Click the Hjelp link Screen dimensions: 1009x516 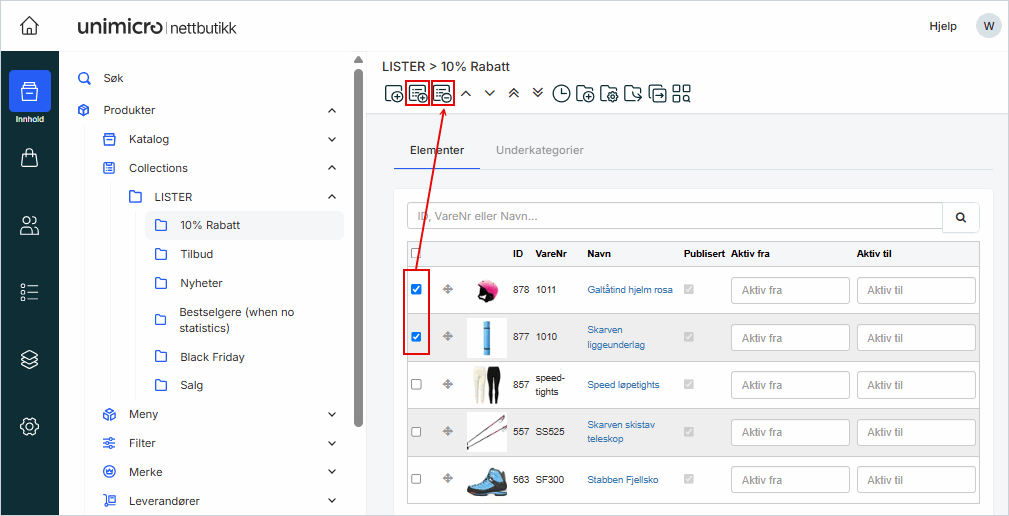943,26
